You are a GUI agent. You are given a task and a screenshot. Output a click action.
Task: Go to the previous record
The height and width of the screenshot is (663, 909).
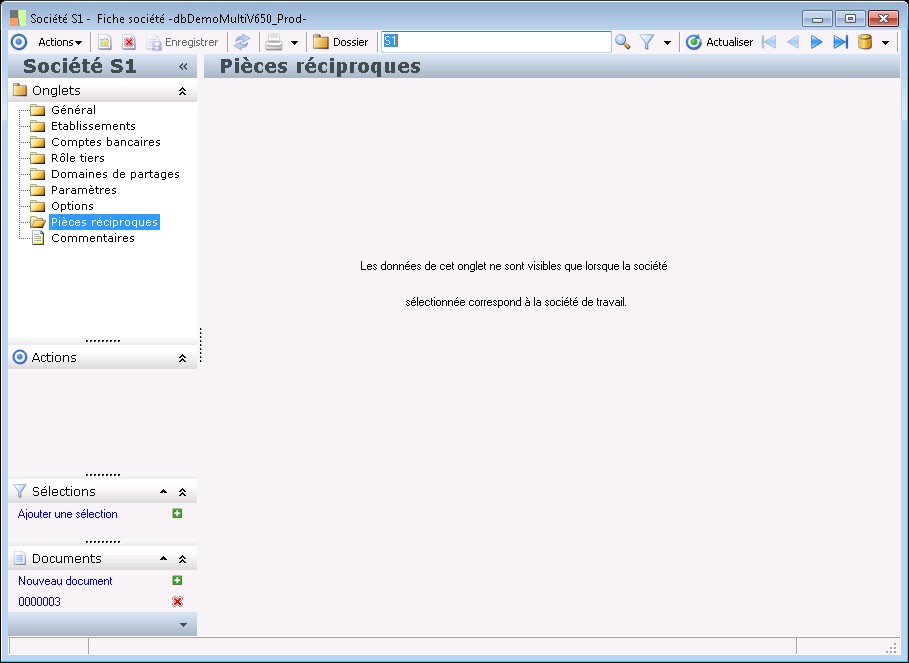[x=793, y=42]
